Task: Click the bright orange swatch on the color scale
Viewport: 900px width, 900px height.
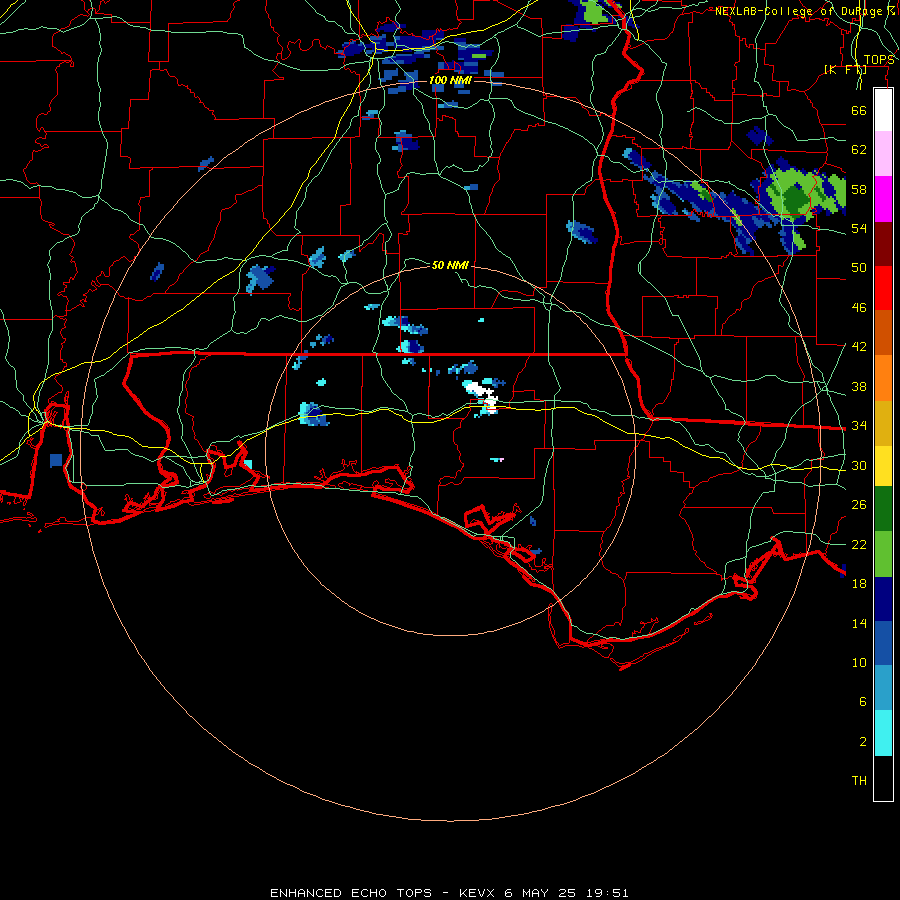Action: click(883, 378)
